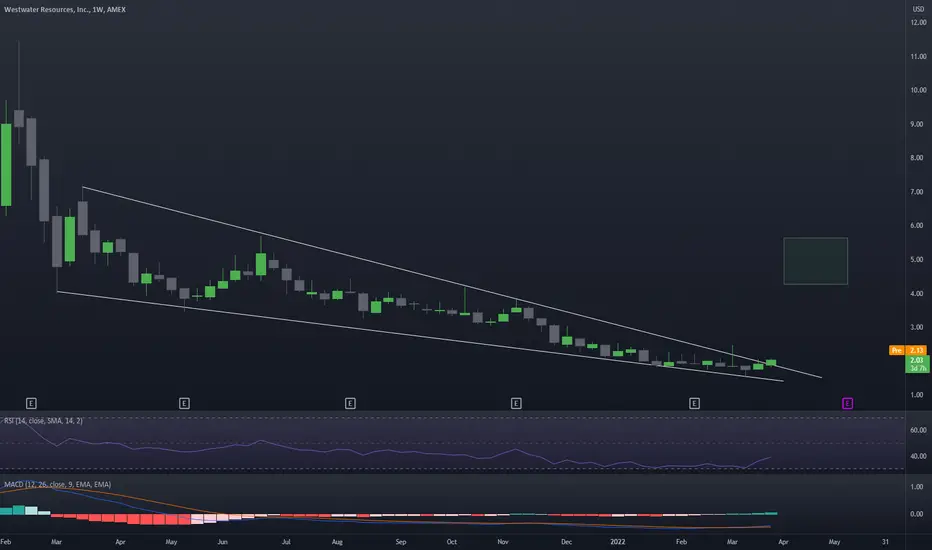Image resolution: width=932 pixels, height=550 pixels.
Task: Click the Jun label on the time axis
Action: pos(222,542)
